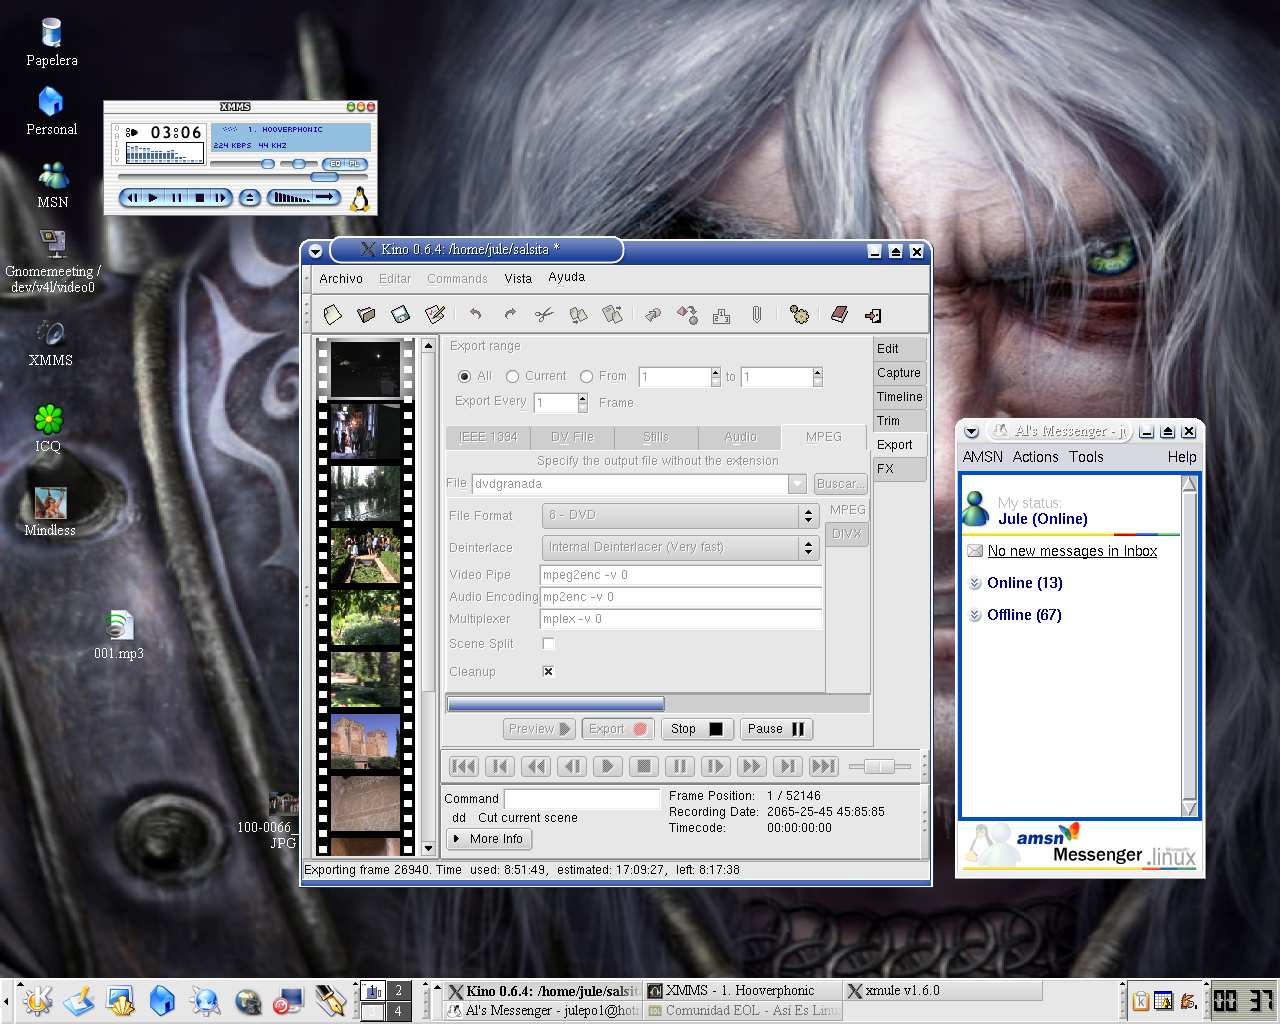Switch to the Timeline tab
The width and height of the screenshot is (1280, 1024).
click(x=899, y=397)
